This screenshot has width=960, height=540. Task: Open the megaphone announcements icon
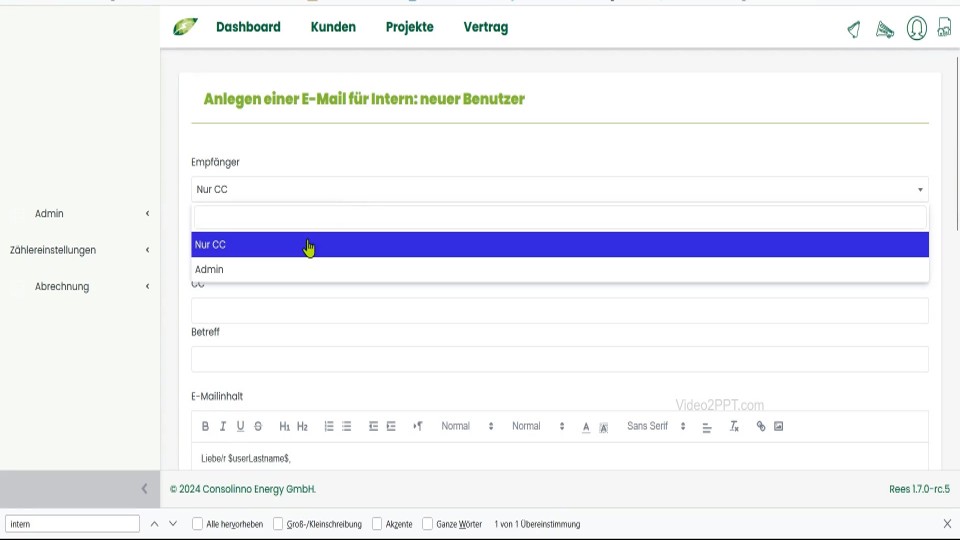(x=885, y=29)
